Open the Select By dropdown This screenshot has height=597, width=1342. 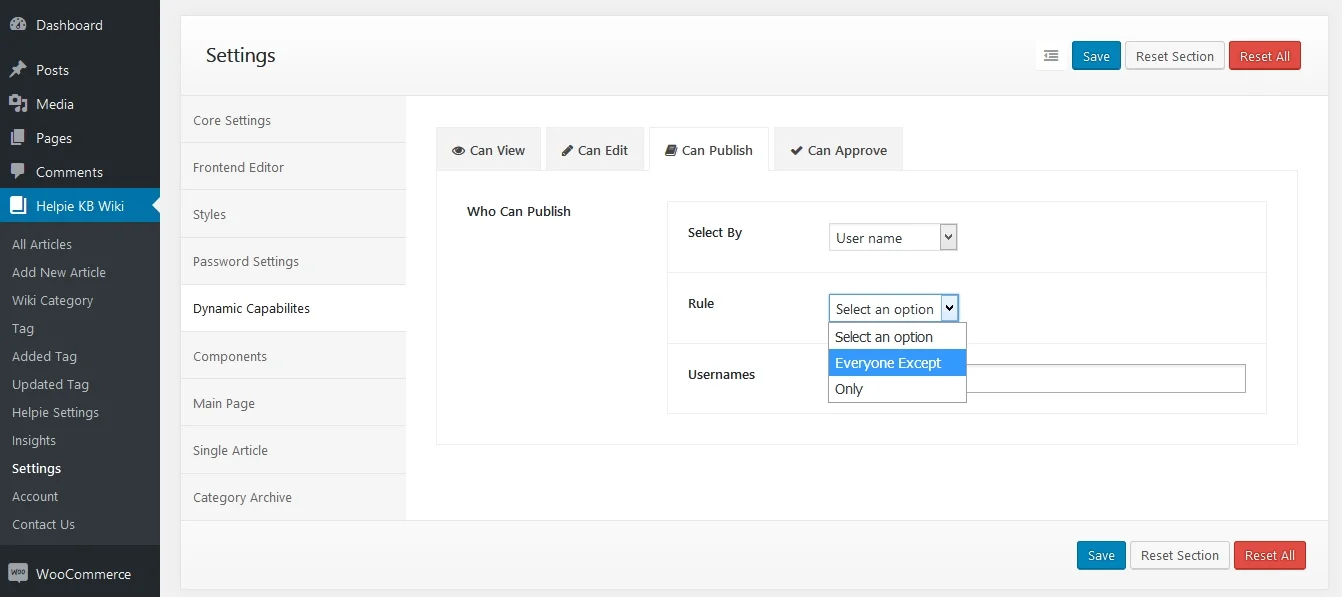[x=893, y=238]
